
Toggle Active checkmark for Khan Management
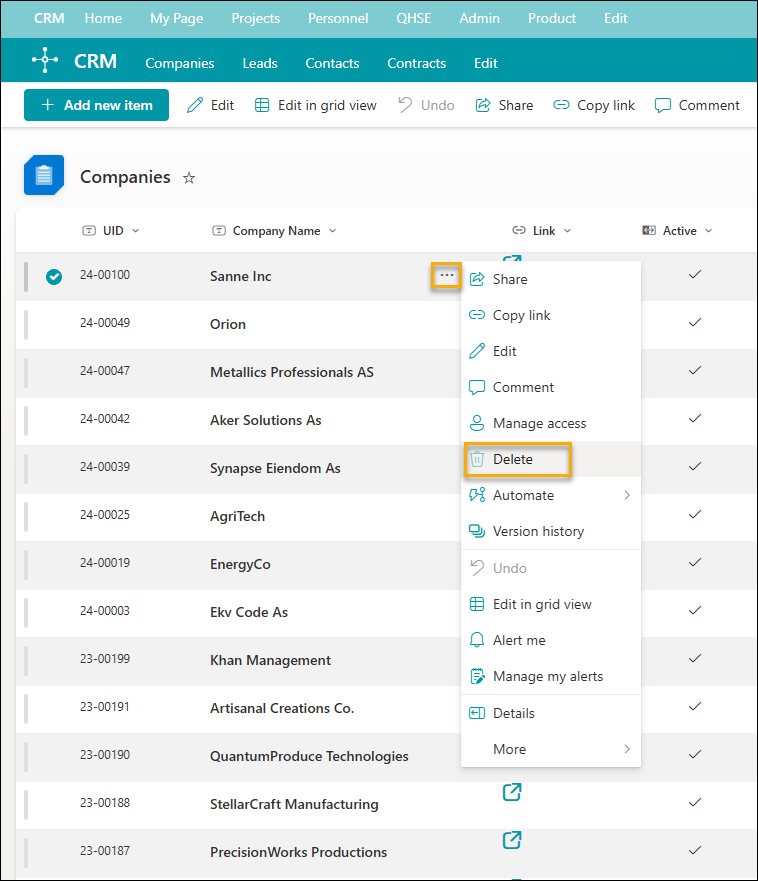click(695, 658)
